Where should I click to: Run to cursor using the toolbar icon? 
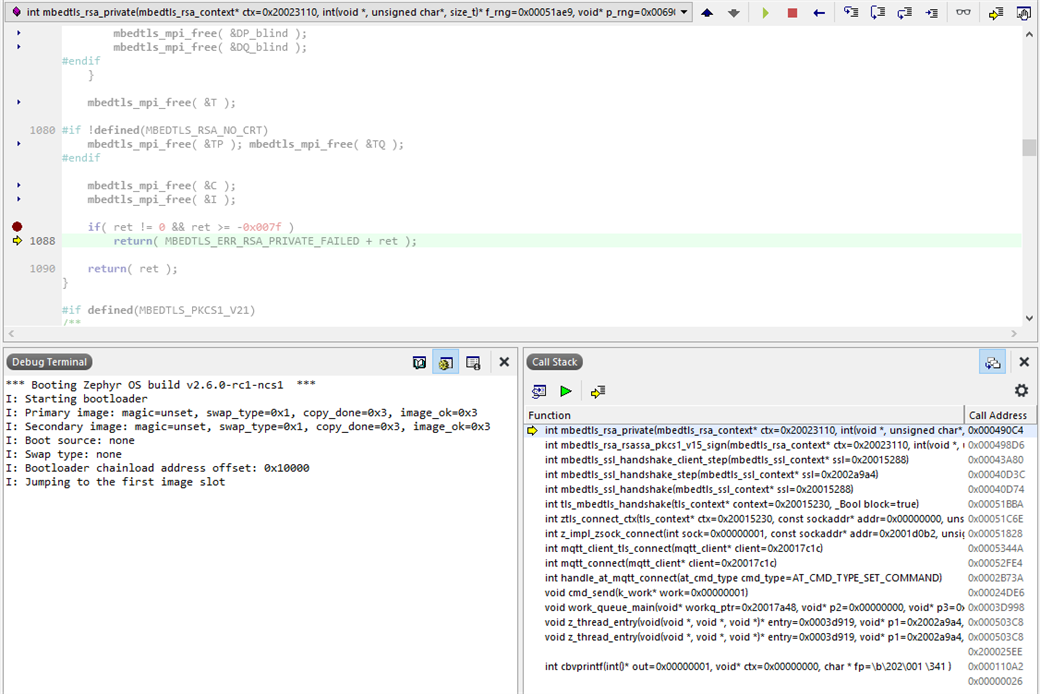(931, 13)
